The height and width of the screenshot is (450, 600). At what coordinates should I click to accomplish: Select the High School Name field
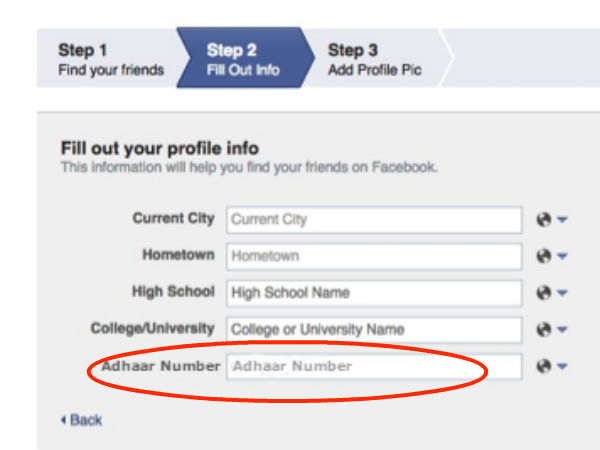374,294
